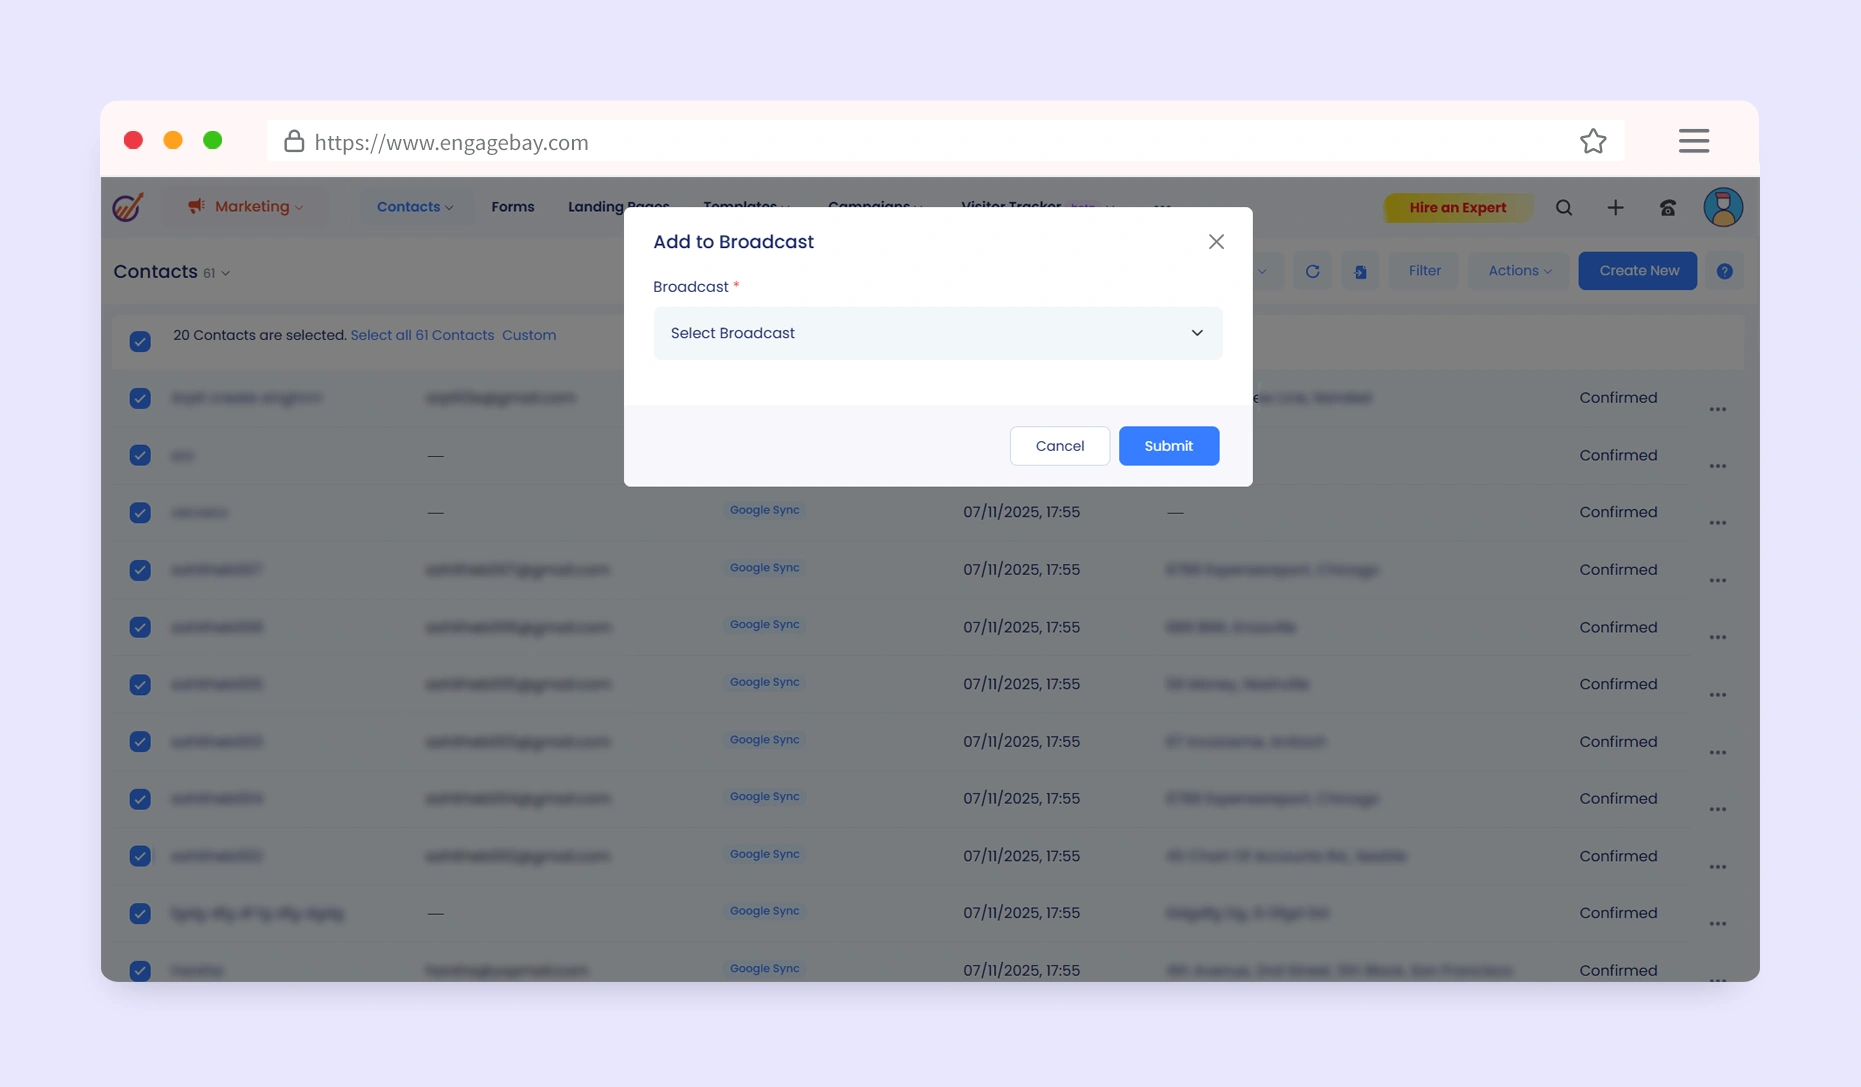Viewport: 1861px width, 1087px height.
Task: Click the refresh contacts icon
Action: pyautogui.click(x=1312, y=271)
